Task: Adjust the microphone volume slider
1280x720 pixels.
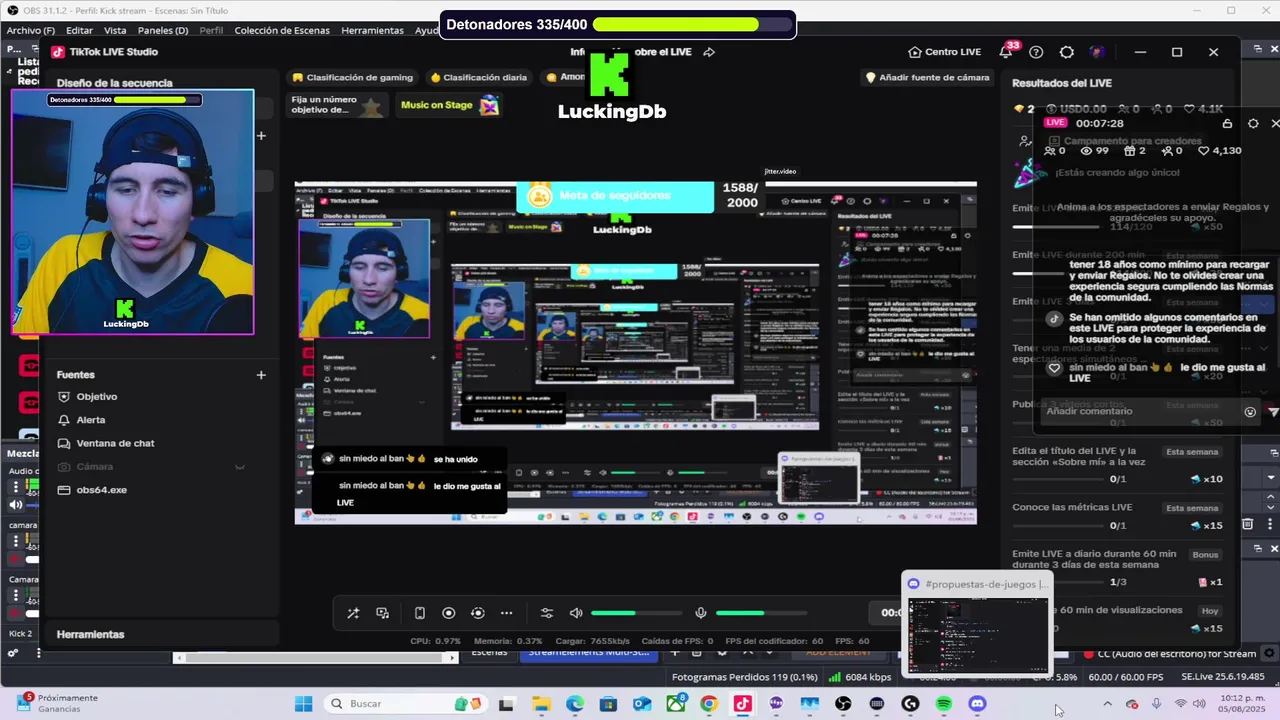Action: (x=760, y=613)
